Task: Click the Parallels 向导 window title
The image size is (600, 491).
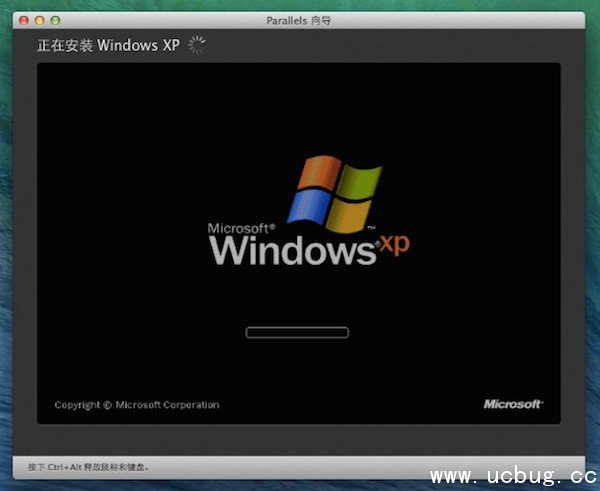Action: coord(298,21)
